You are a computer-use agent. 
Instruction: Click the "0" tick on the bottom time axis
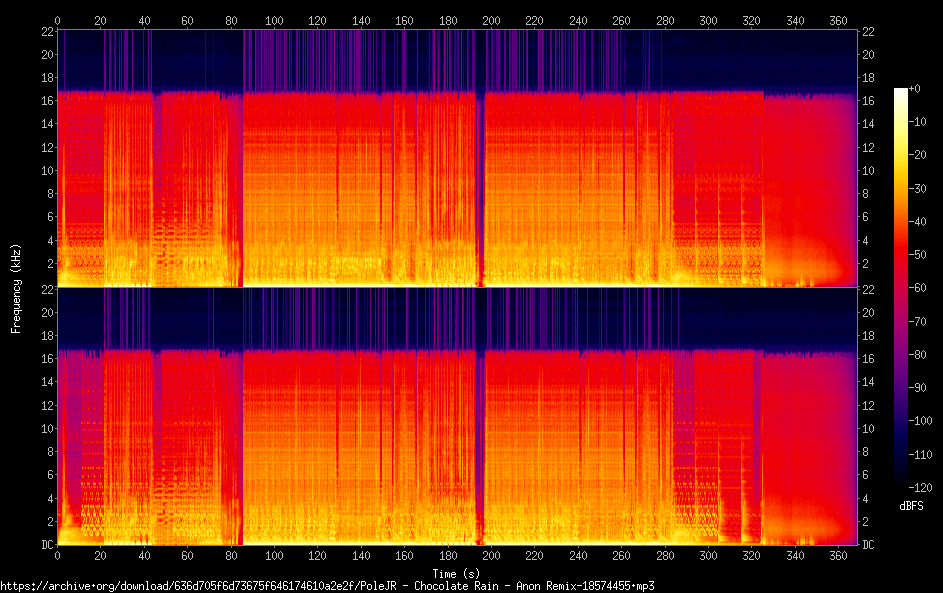click(57, 556)
